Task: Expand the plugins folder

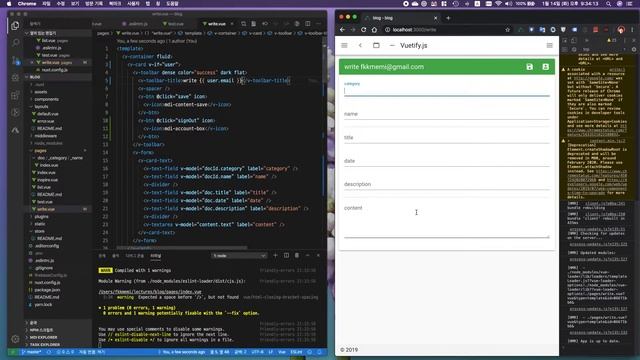Action: [x=41, y=216]
